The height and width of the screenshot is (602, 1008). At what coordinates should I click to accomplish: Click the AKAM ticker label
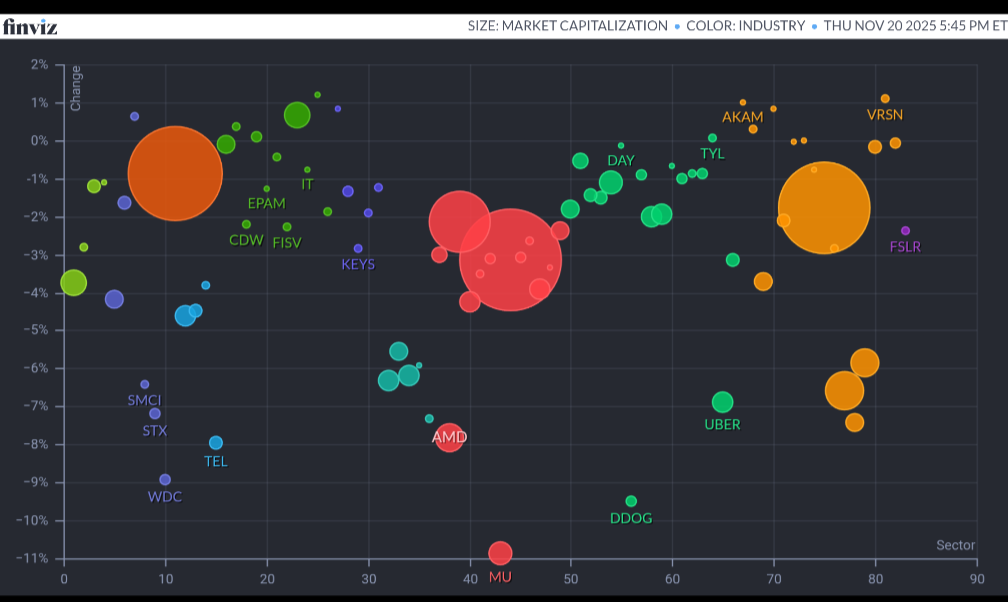(x=742, y=117)
